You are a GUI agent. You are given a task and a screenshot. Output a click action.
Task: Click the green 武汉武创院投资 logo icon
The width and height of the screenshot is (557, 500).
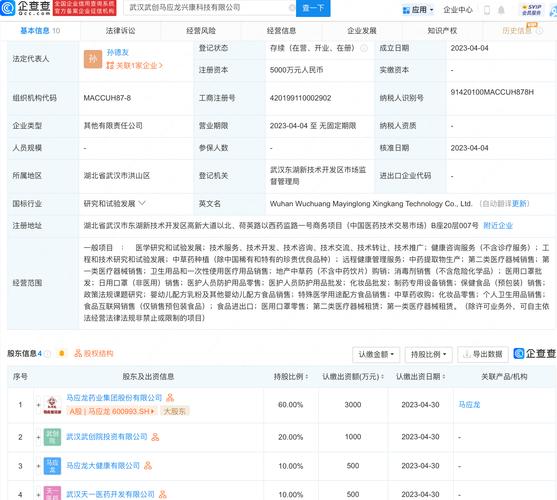(52, 437)
